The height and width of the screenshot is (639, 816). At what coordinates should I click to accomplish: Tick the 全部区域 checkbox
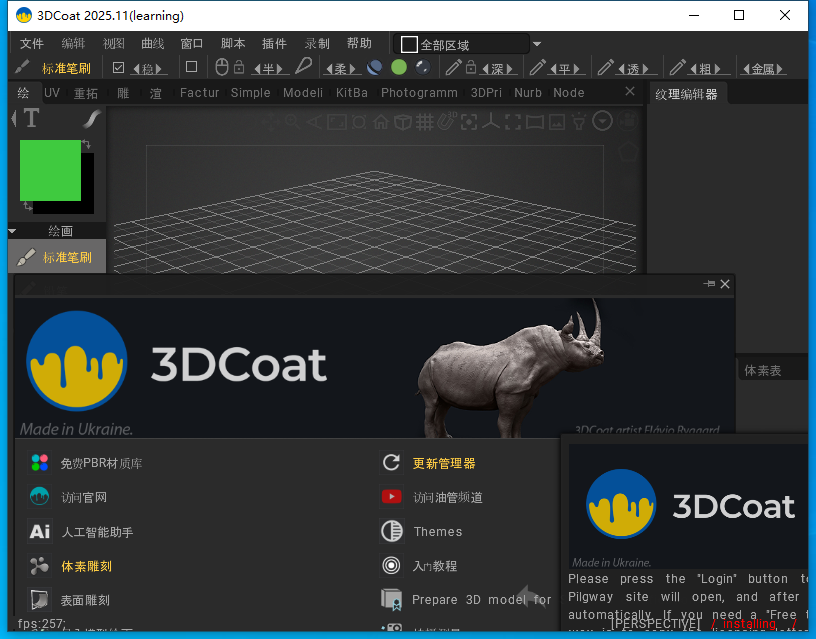409,45
